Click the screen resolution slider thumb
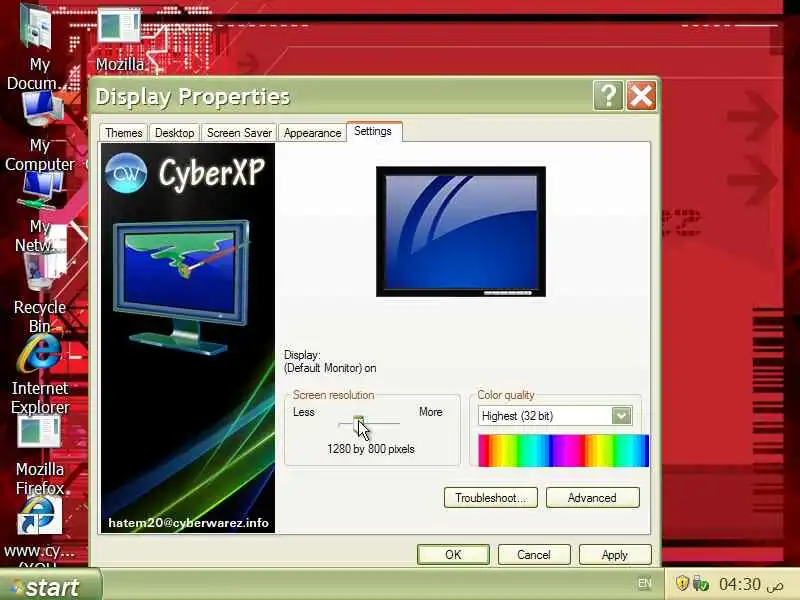Viewport: 800px width, 600px height. pos(358,423)
